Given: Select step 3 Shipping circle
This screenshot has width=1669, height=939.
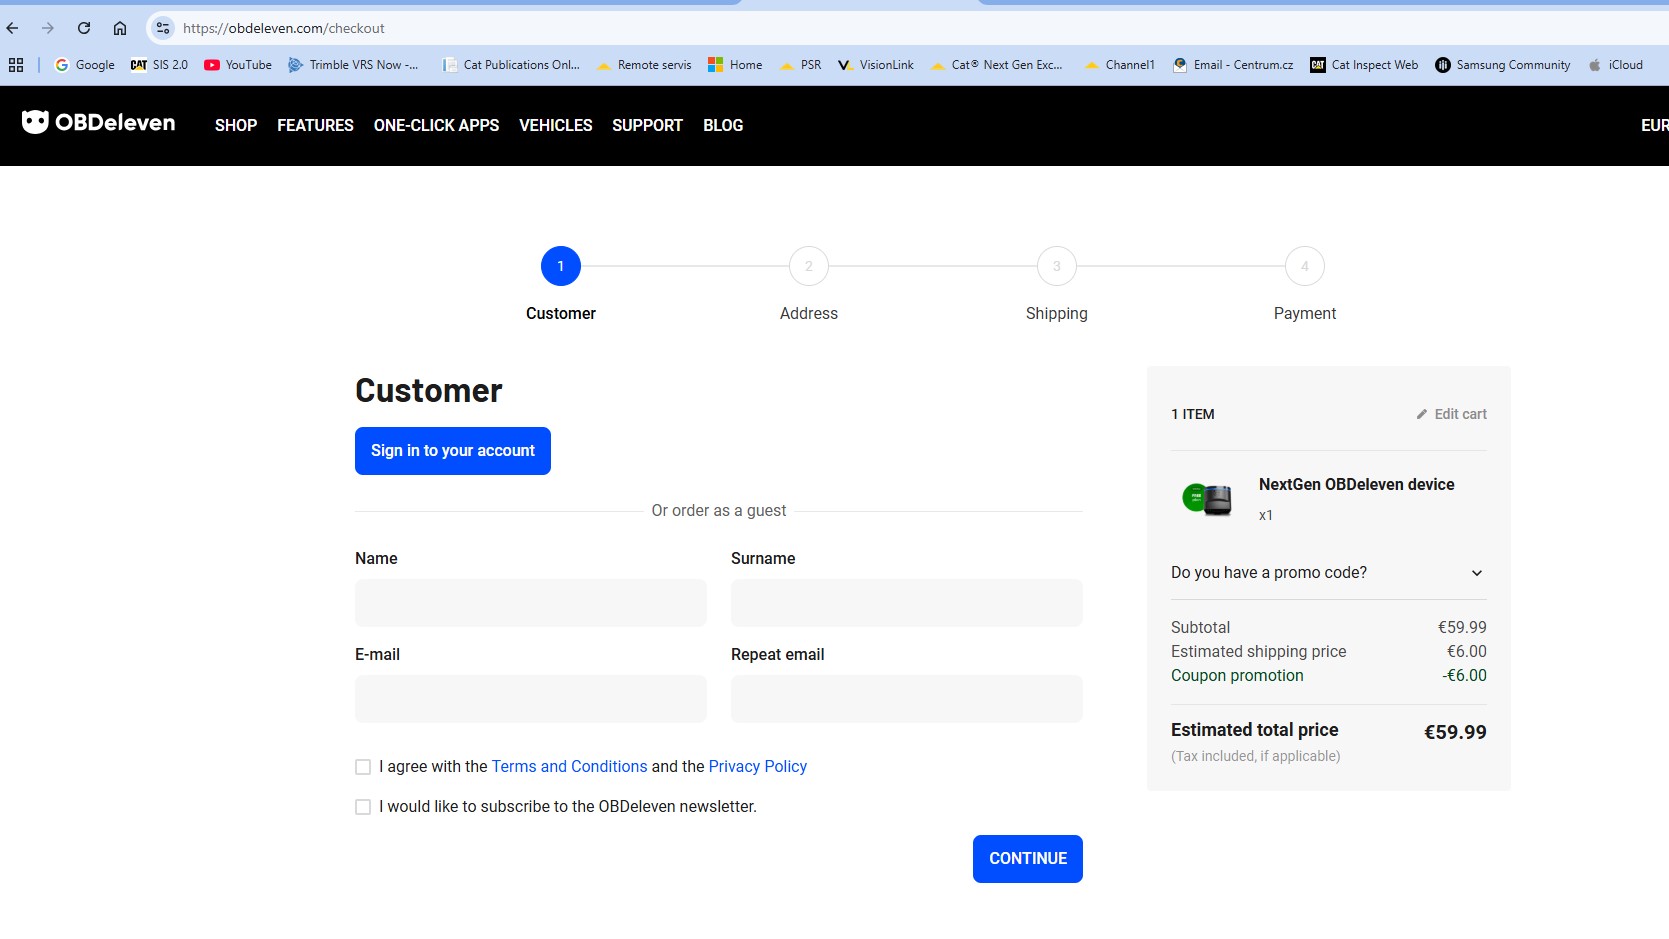Looking at the screenshot, I should coord(1057,266).
